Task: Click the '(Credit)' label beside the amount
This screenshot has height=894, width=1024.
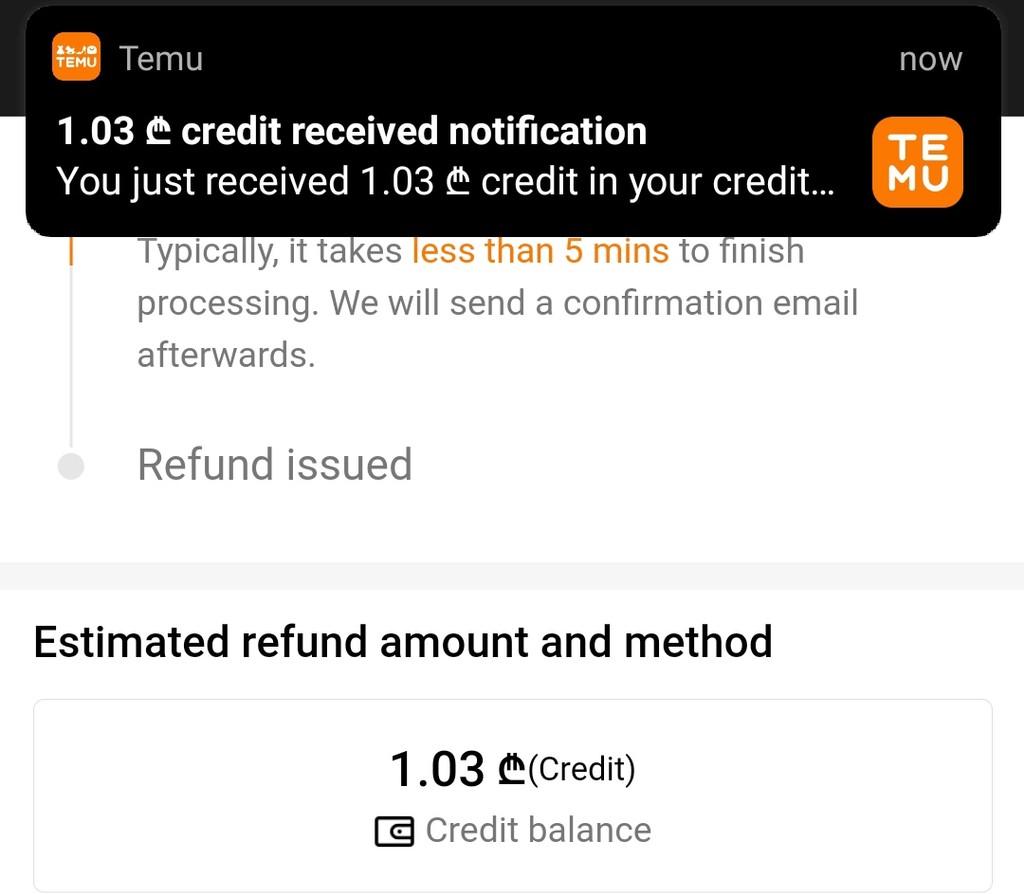Action: click(x=582, y=769)
